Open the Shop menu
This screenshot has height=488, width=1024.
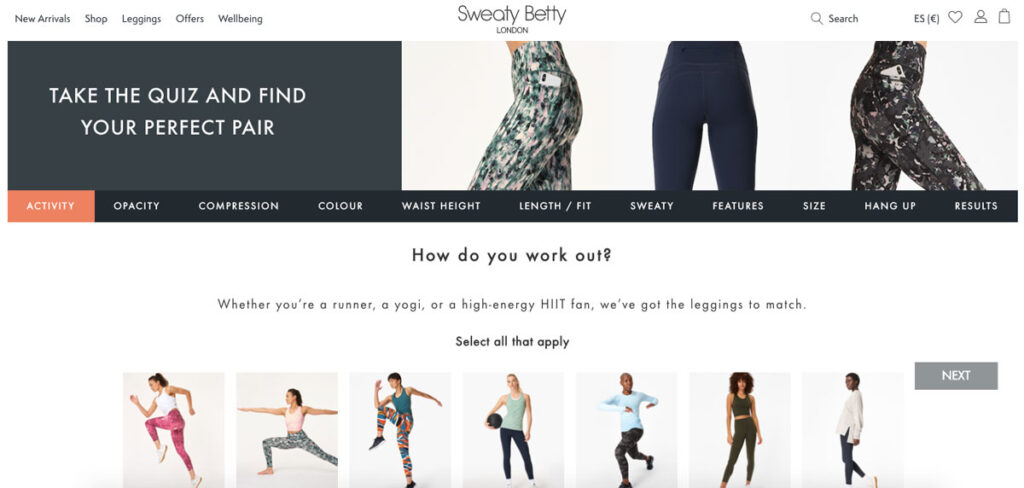pyautogui.click(x=96, y=18)
